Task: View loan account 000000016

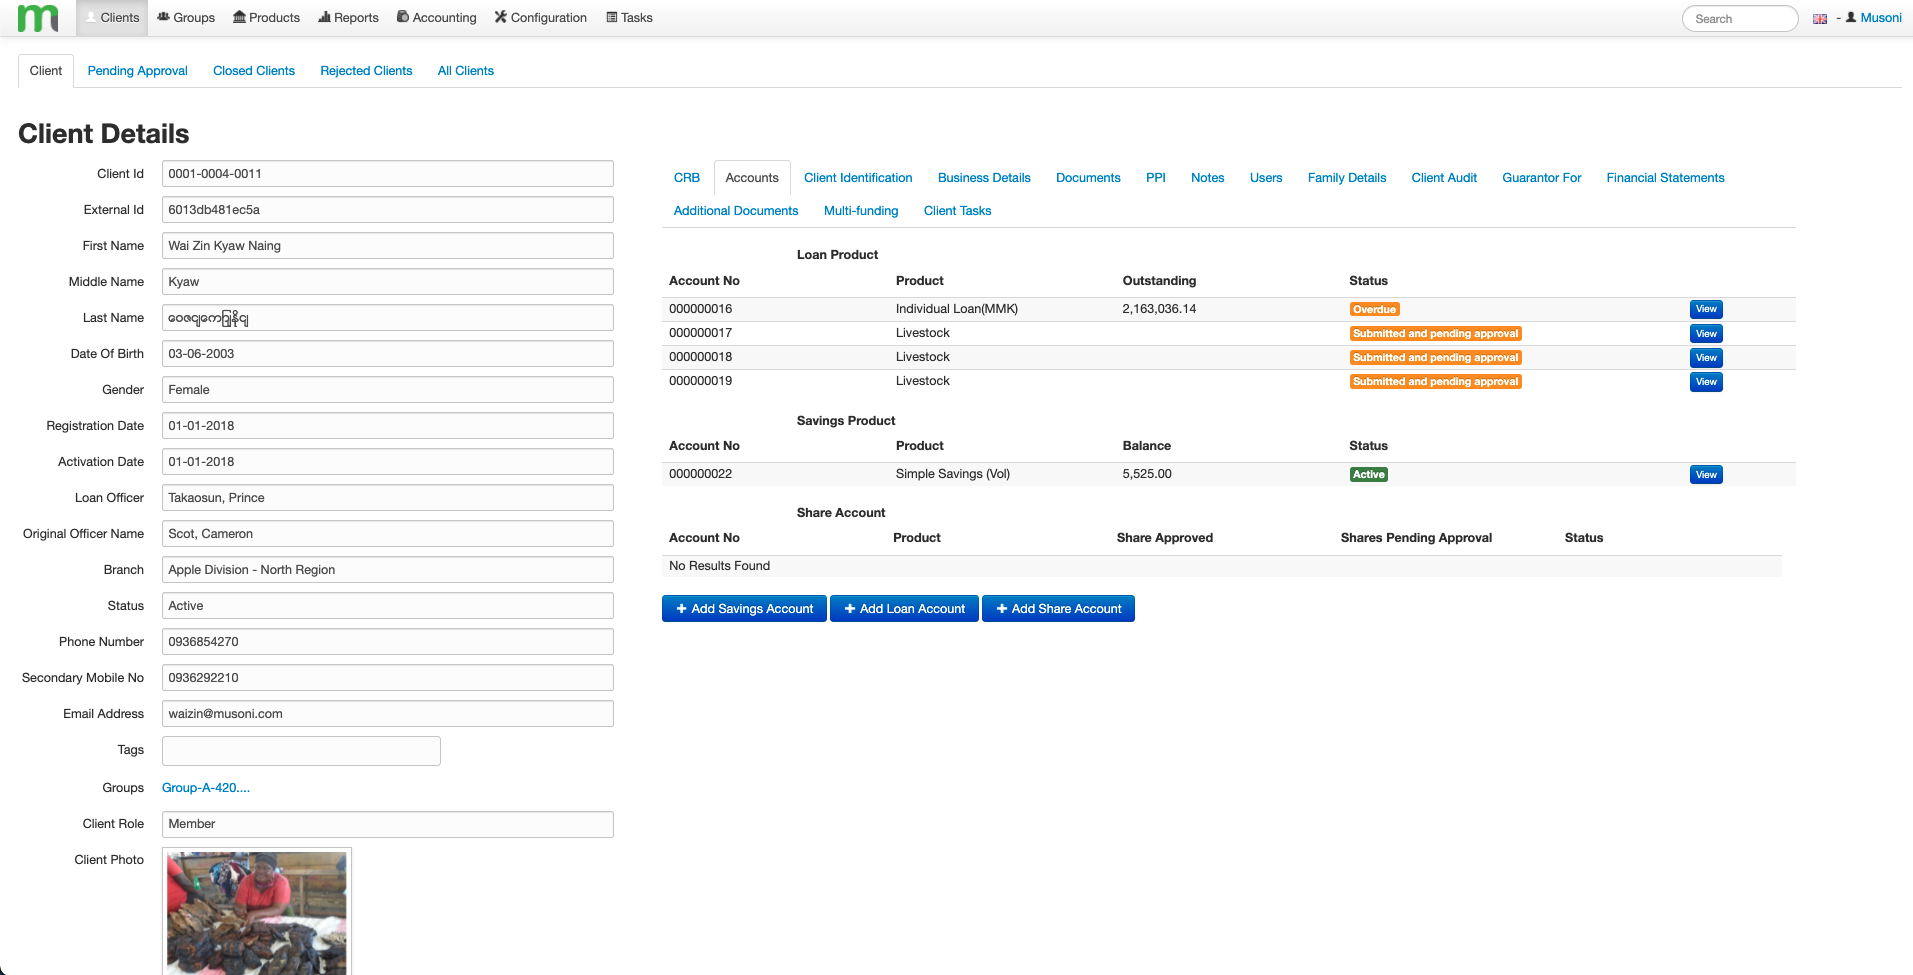Action: (1705, 309)
